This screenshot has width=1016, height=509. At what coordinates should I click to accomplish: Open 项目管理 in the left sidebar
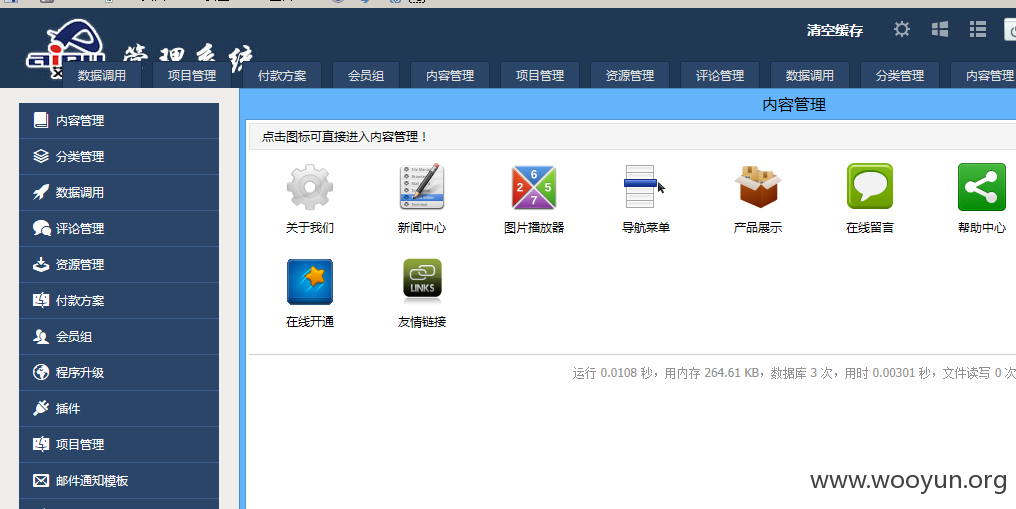click(x=119, y=444)
